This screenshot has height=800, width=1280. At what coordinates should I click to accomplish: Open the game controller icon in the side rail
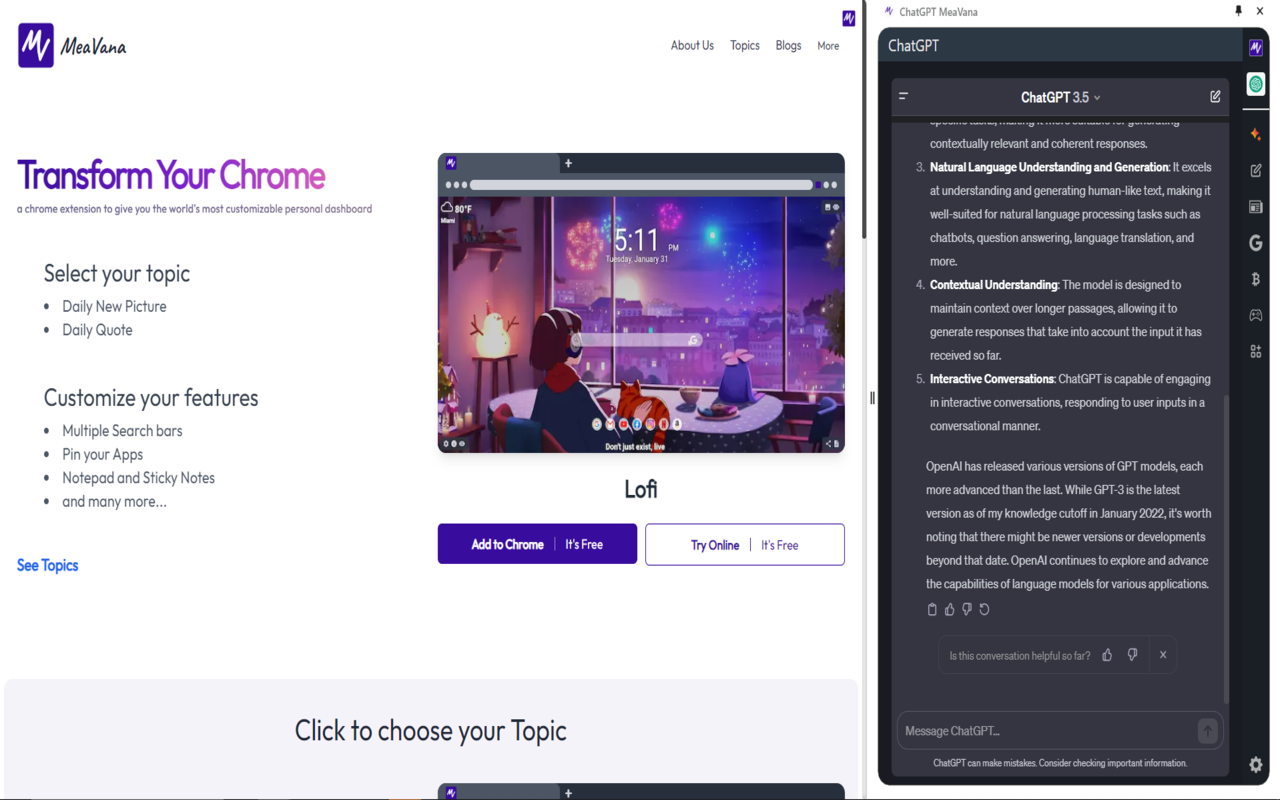click(x=1256, y=315)
